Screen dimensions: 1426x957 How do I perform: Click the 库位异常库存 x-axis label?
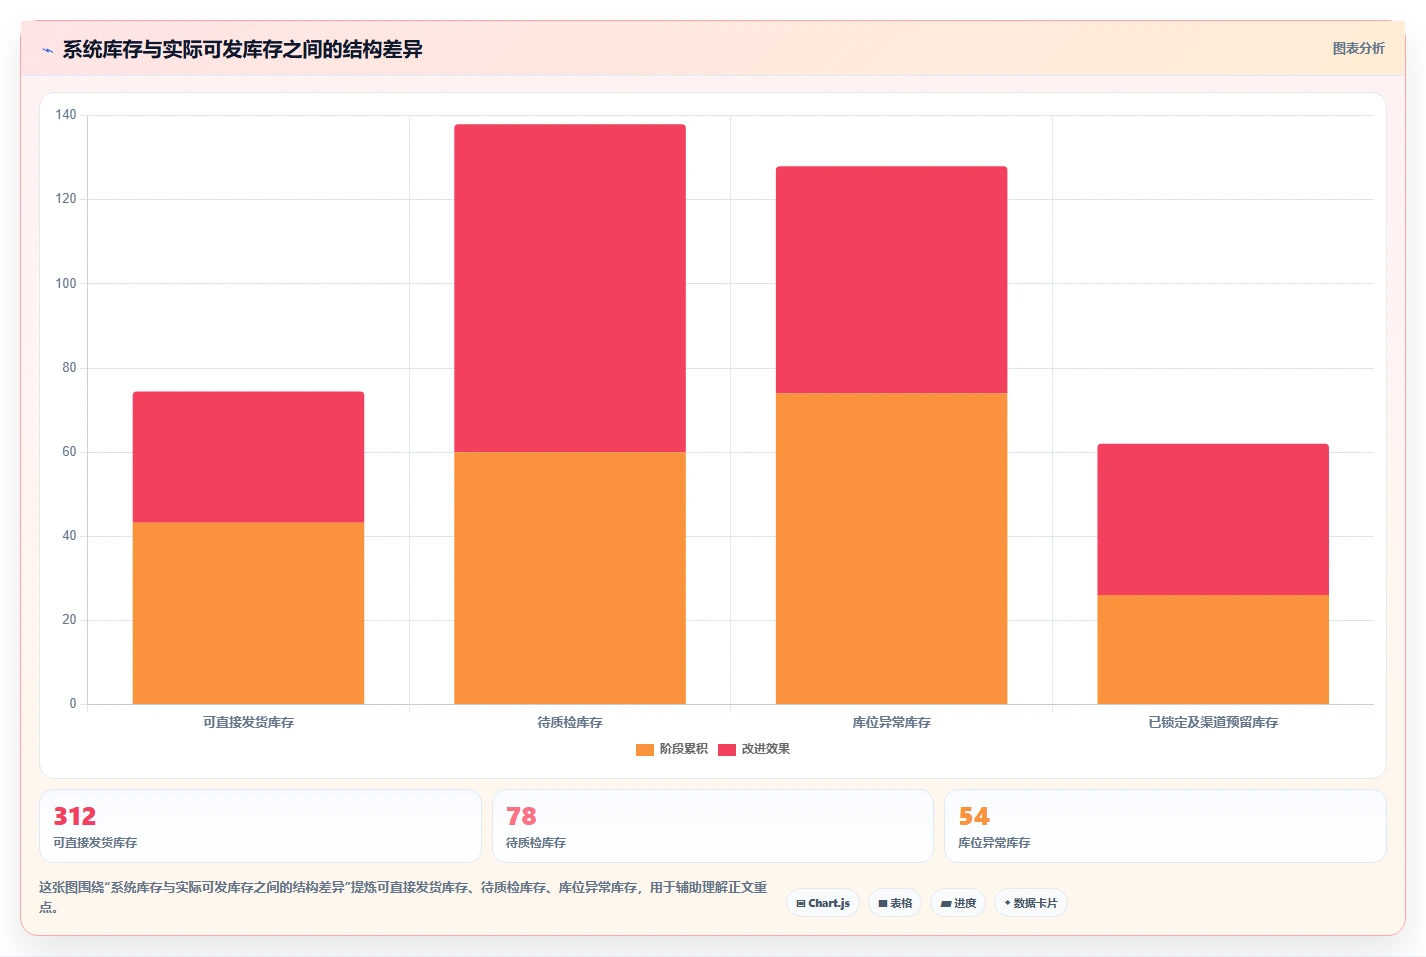tap(891, 722)
